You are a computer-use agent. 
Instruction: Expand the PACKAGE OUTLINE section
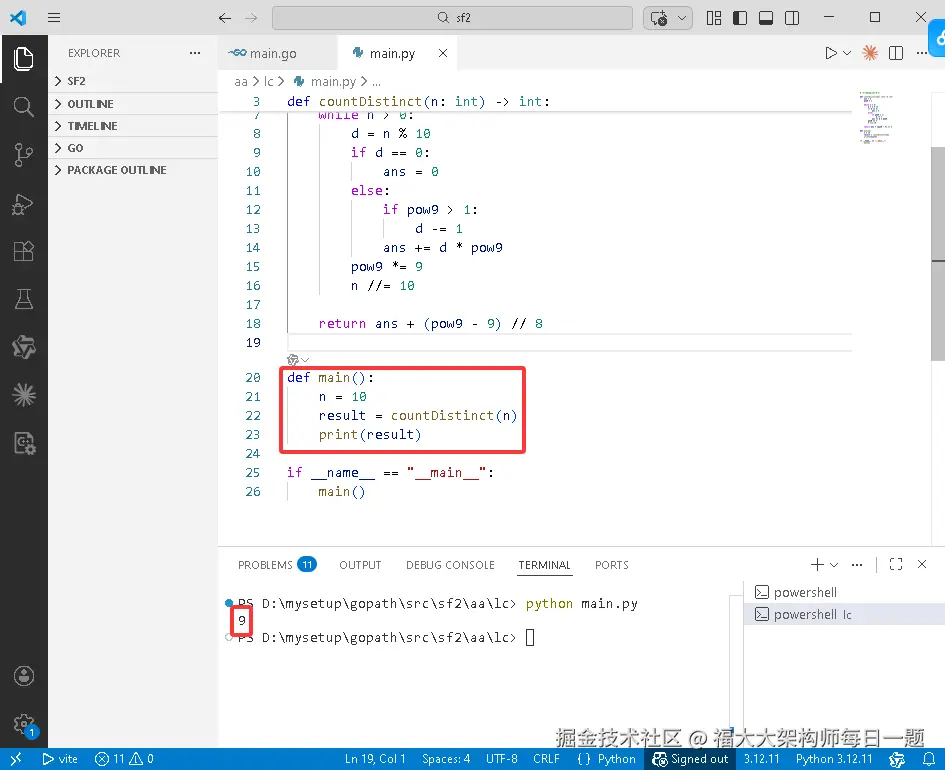click(x=133, y=170)
